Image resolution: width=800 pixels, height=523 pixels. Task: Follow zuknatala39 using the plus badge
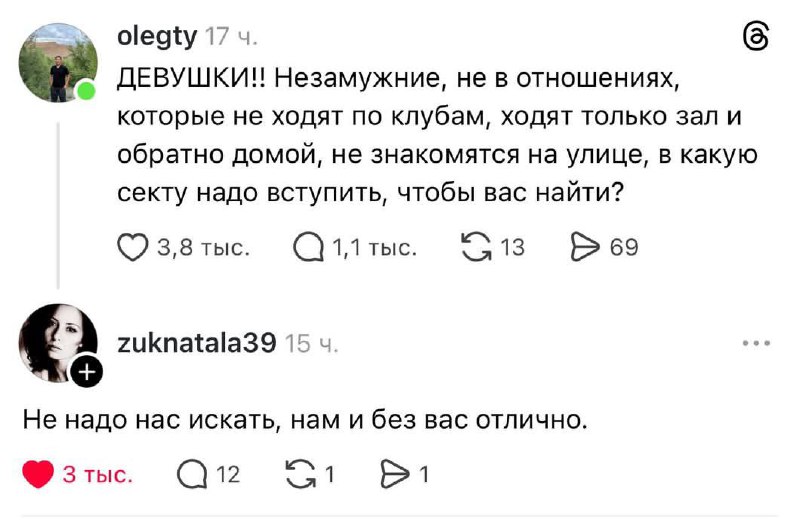point(88,373)
